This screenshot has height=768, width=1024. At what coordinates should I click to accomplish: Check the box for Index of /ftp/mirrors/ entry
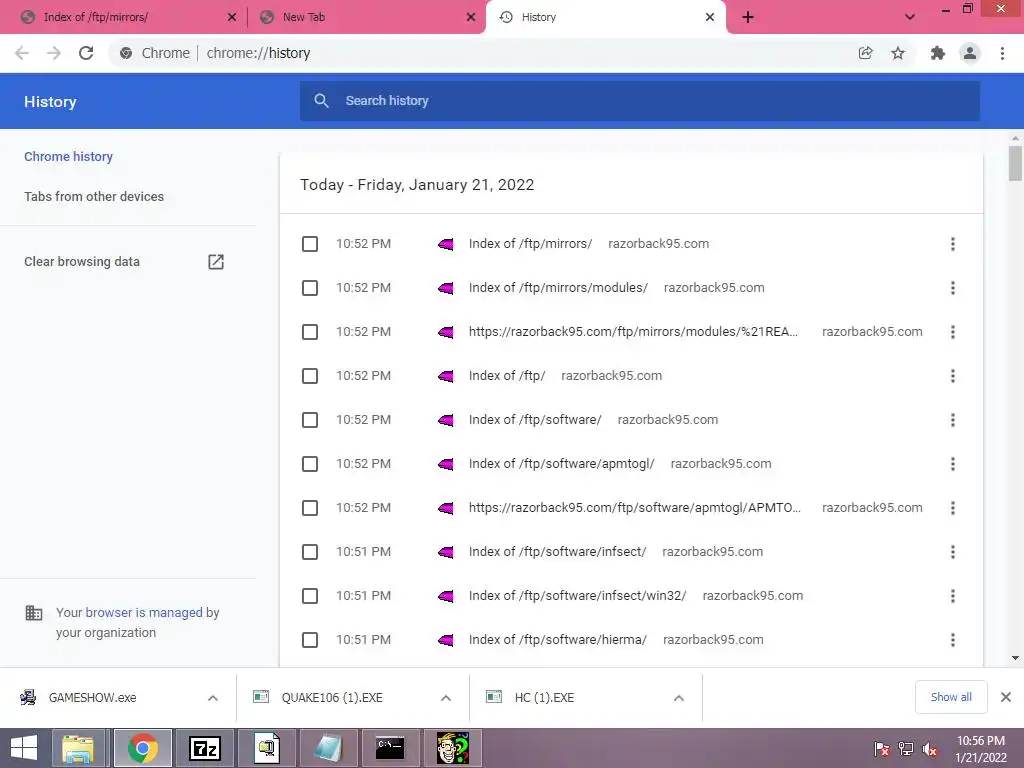click(x=310, y=244)
